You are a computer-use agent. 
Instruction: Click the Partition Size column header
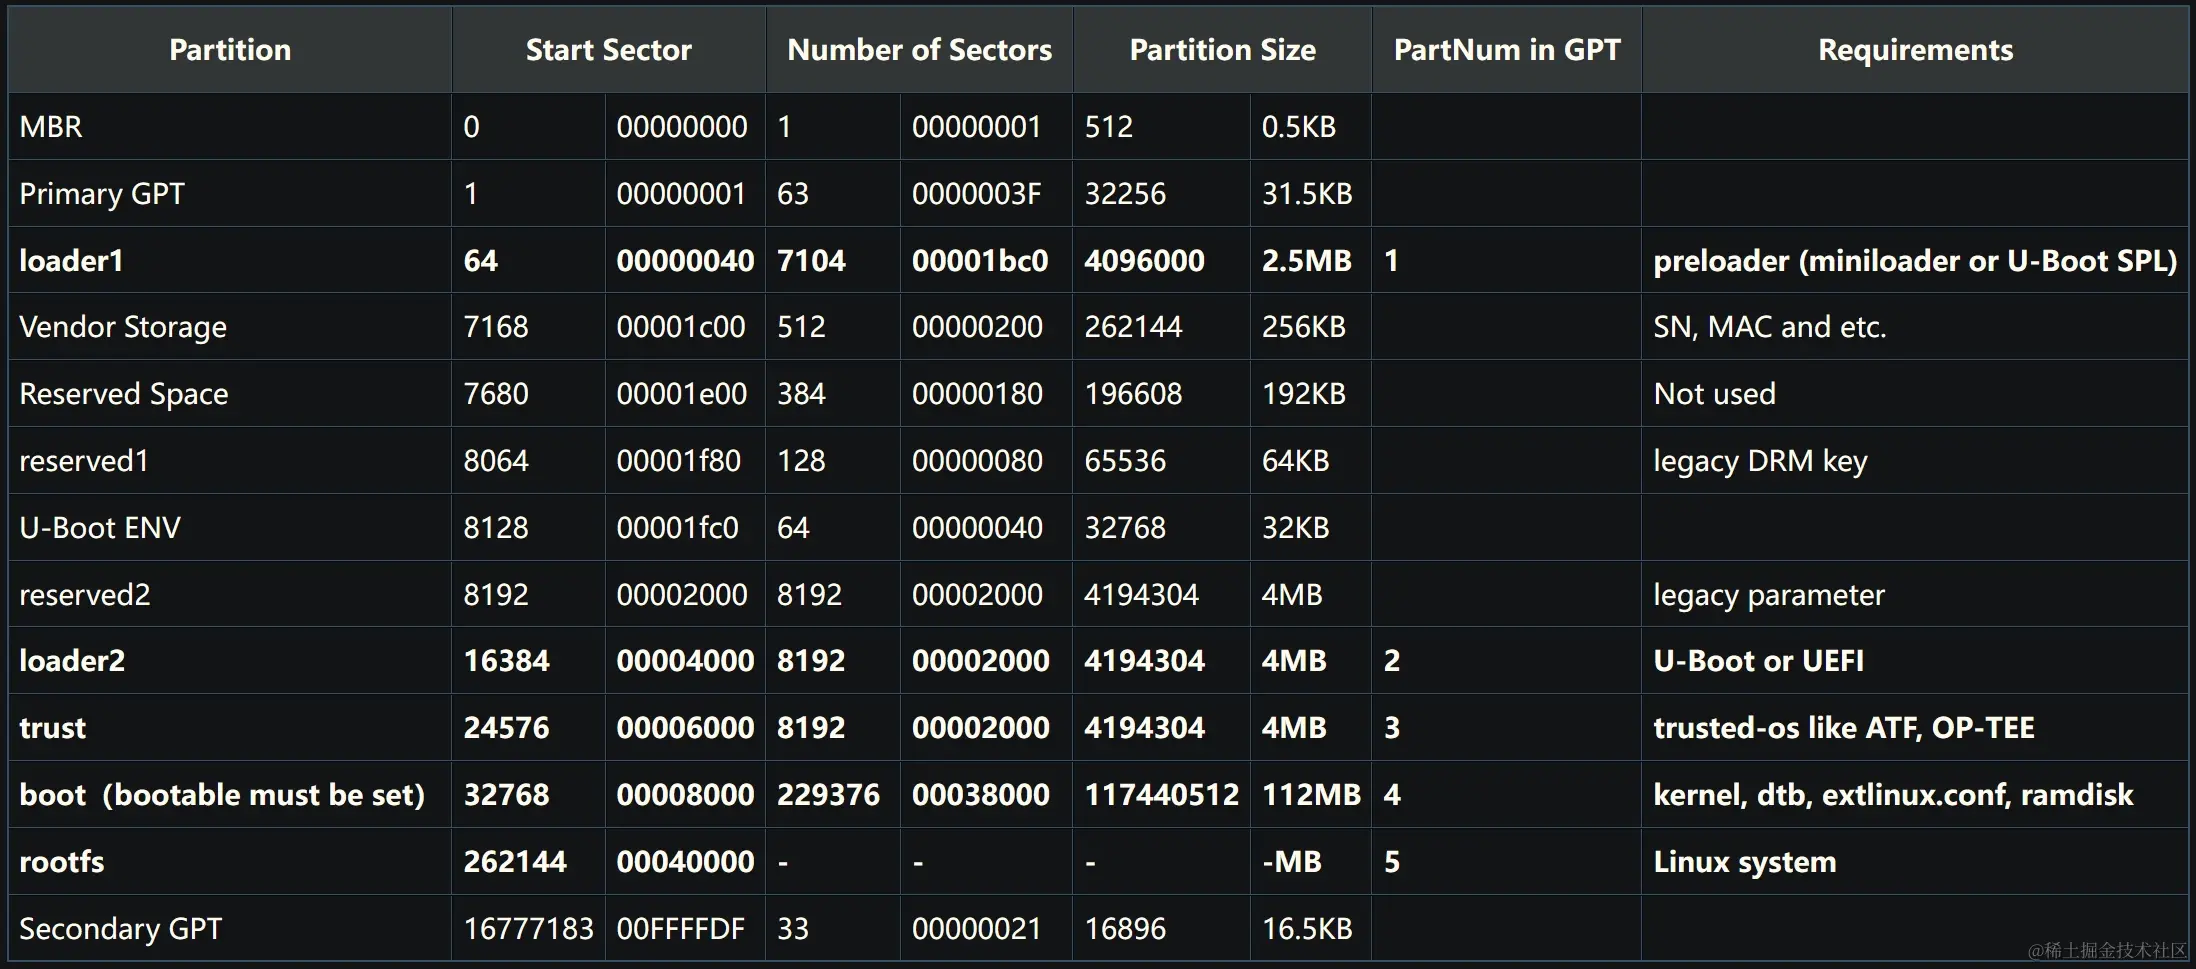pyautogui.click(x=1222, y=50)
